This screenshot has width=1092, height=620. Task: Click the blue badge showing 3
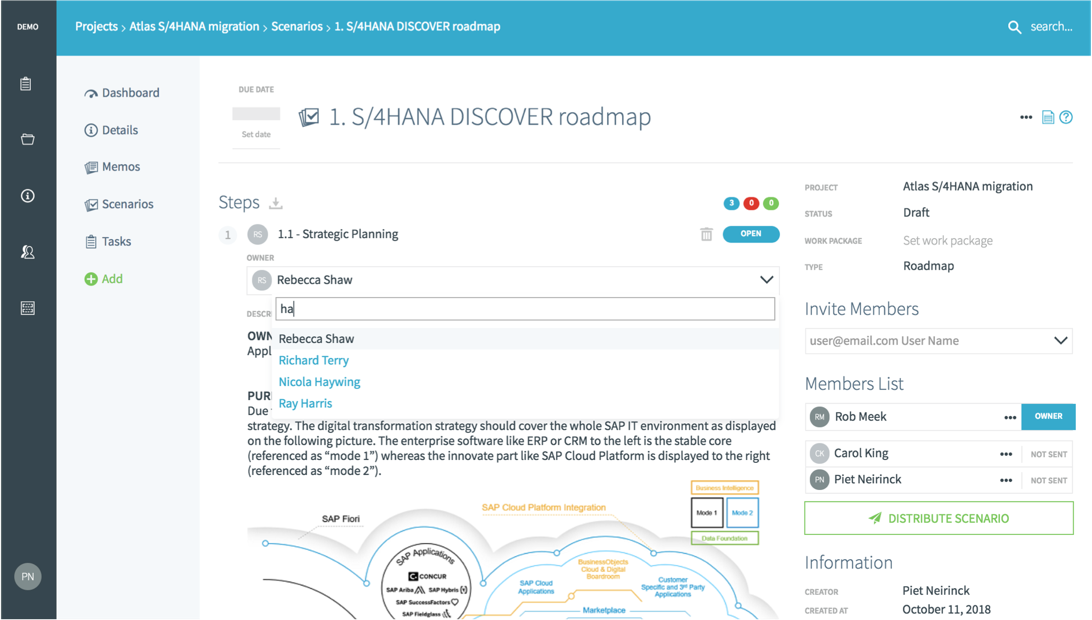point(731,203)
